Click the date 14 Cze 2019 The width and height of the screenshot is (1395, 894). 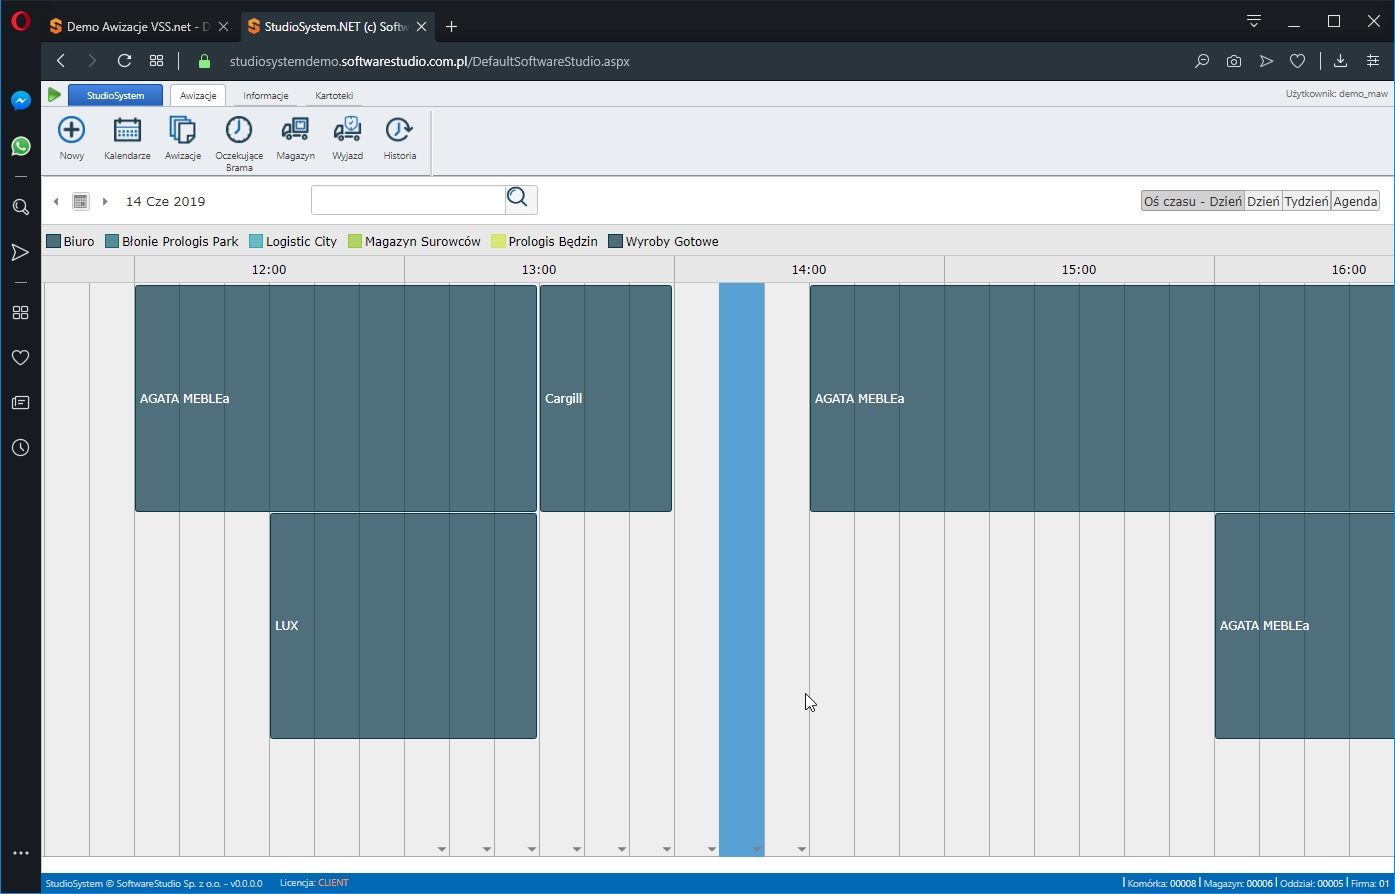click(x=165, y=201)
